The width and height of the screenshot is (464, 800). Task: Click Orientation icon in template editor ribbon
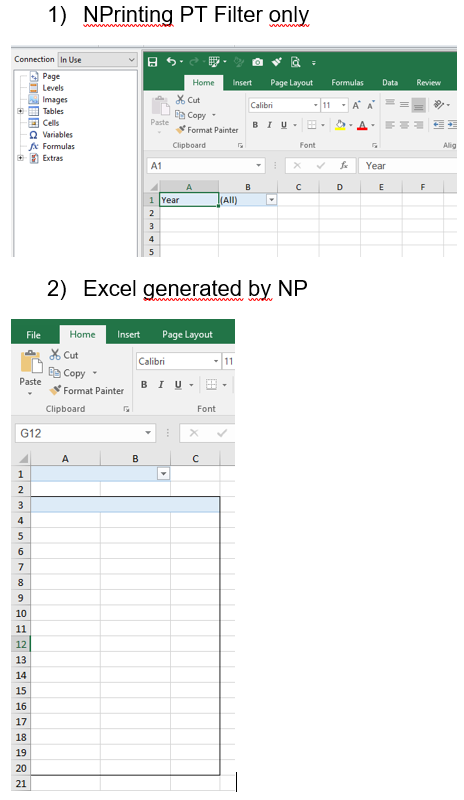pos(439,105)
